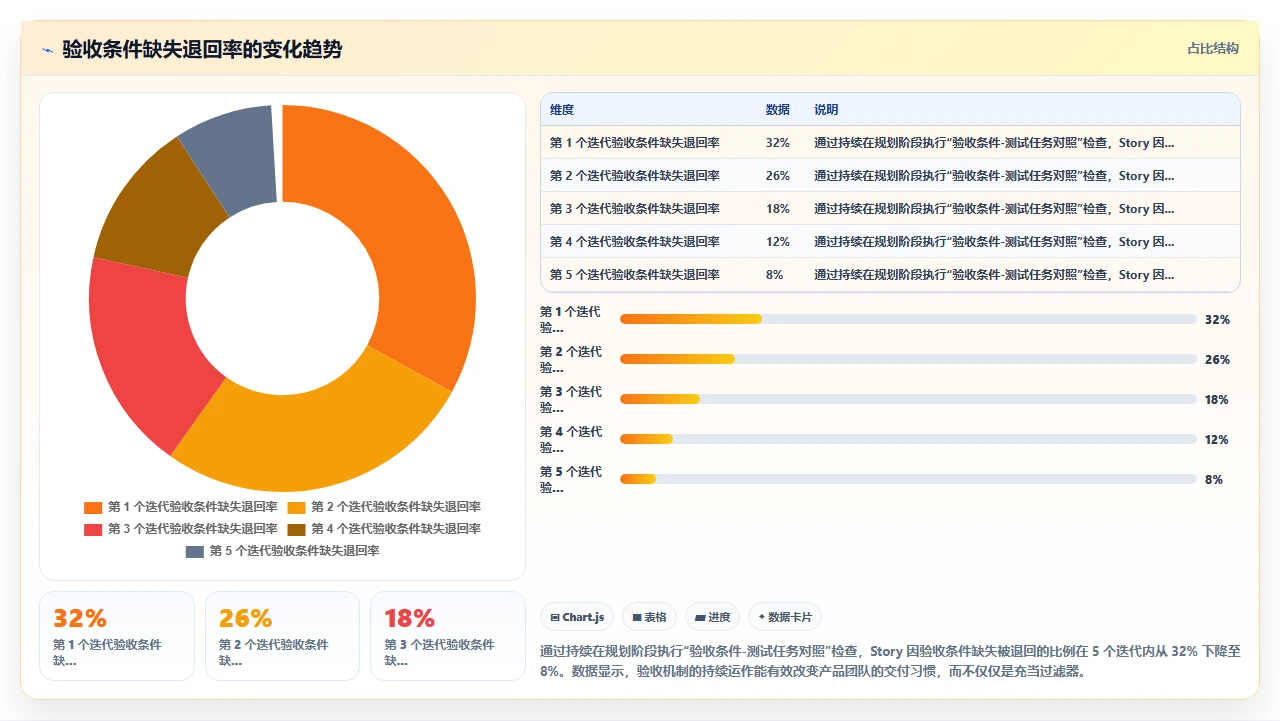Viewport: 1280px width, 721px height.
Task: Click the large orange donut slice
Action: coord(410,240)
